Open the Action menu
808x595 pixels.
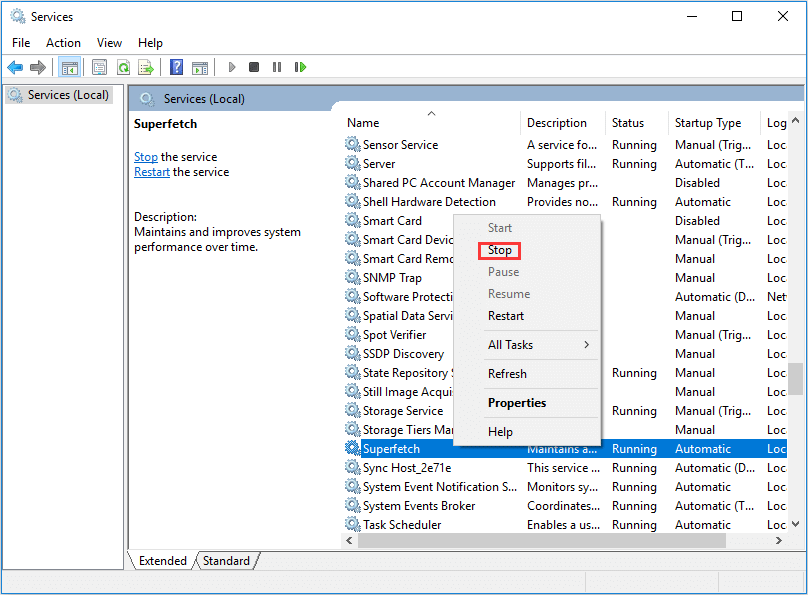[63, 42]
